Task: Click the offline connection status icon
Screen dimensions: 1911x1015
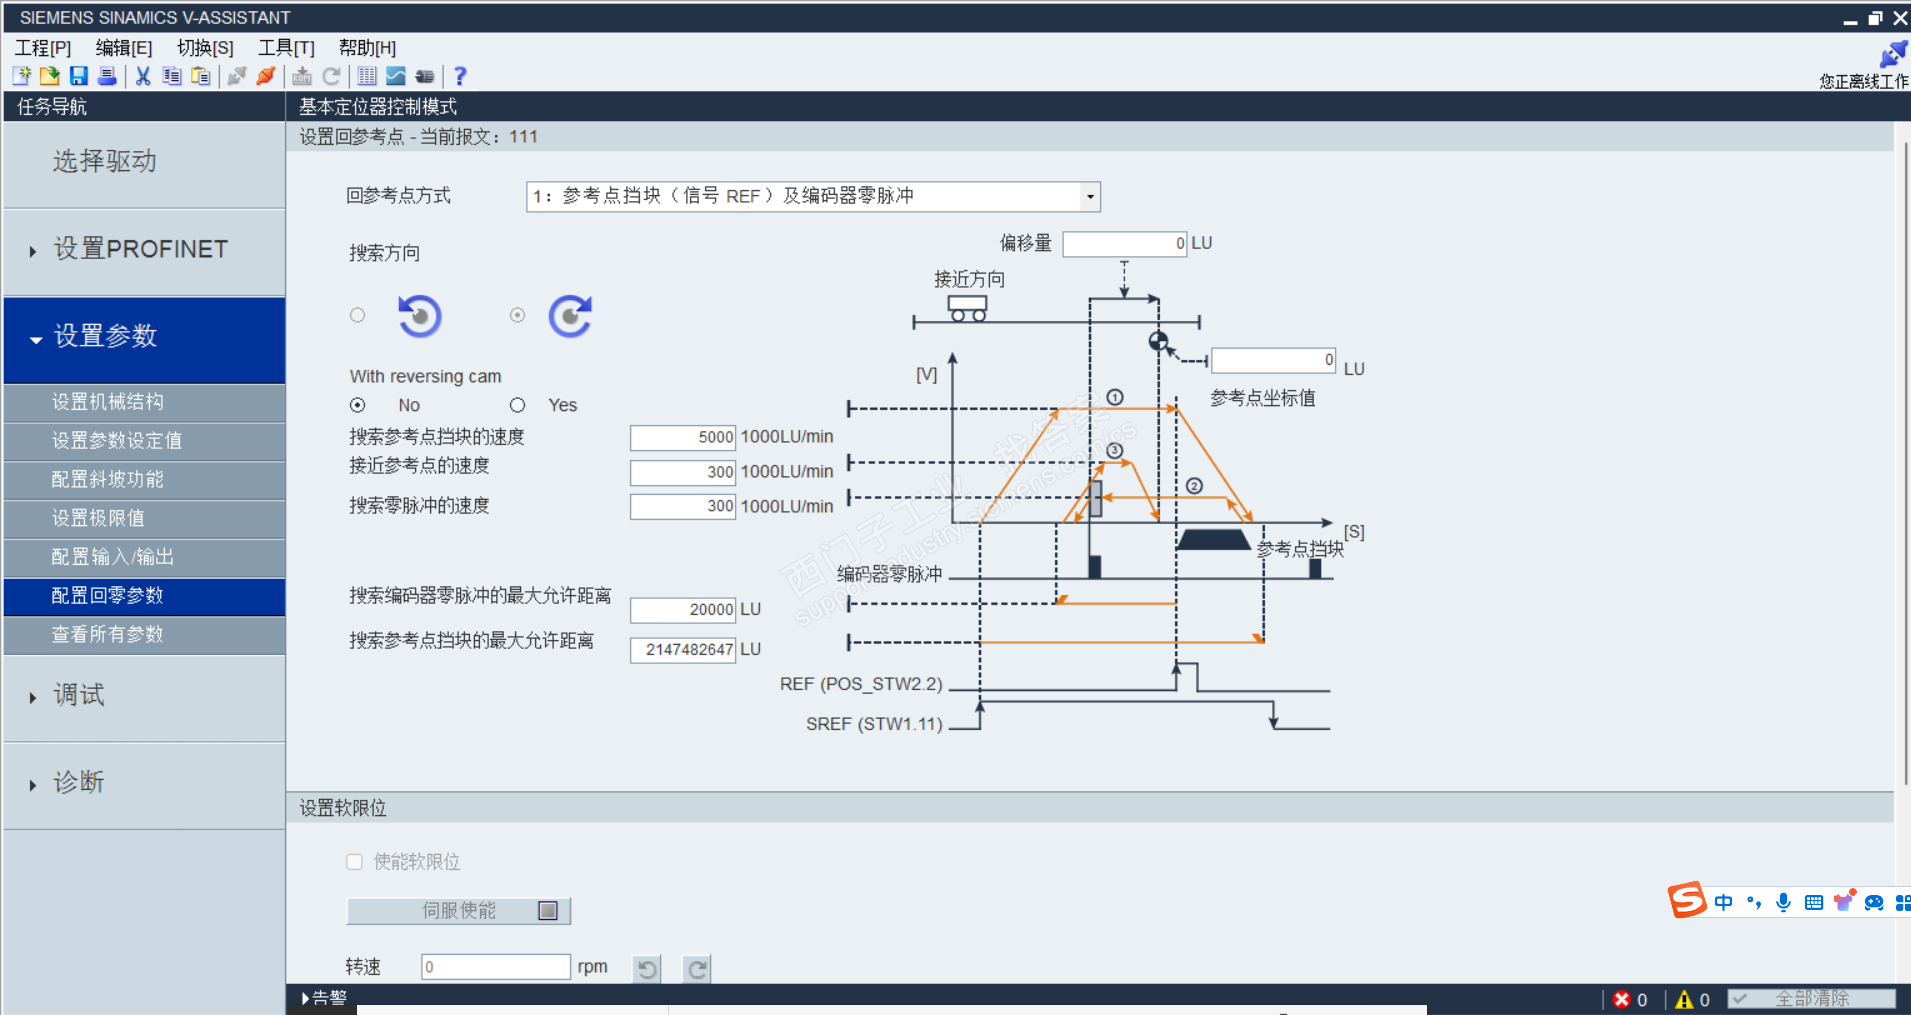Action: 1893,54
